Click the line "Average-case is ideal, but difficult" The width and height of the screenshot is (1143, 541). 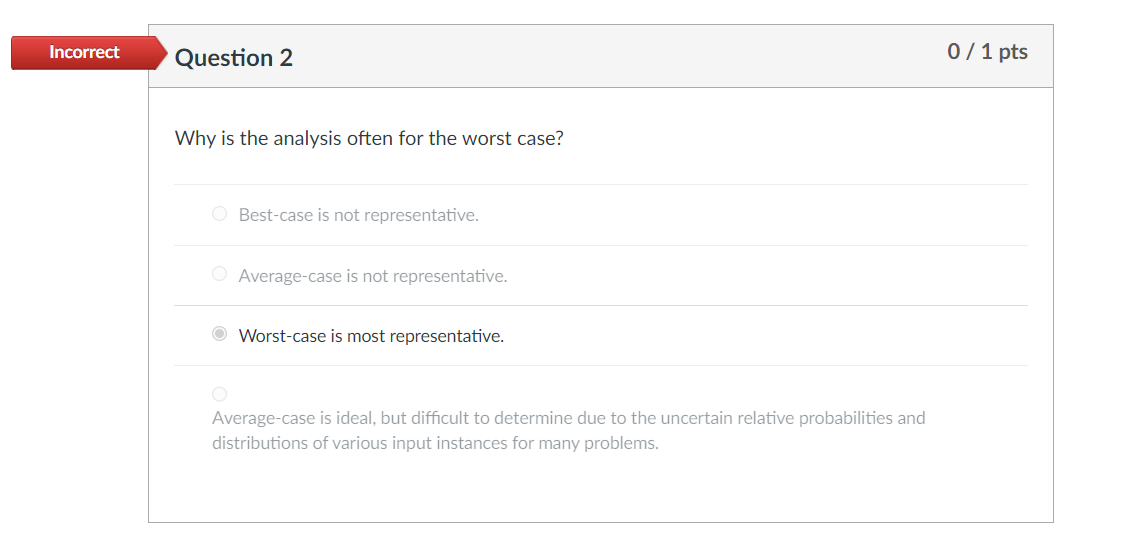pyautogui.click(x=568, y=418)
